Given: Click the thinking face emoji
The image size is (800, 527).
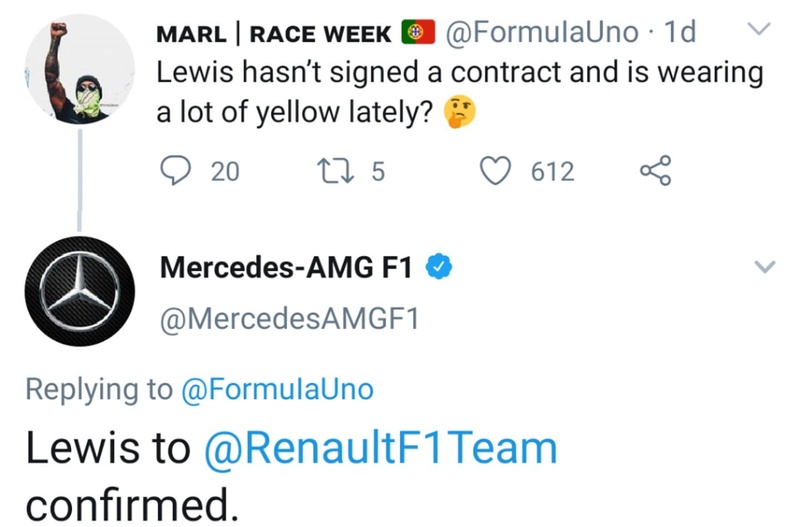Looking at the screenshot, I should [460, 113].
